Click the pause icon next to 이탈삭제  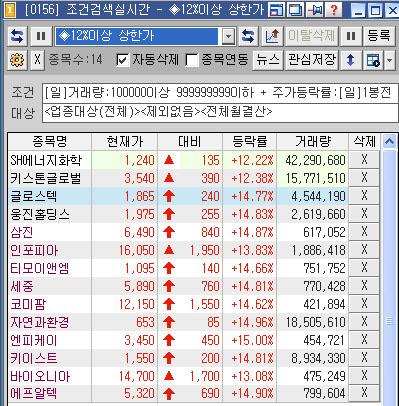[x=351, y=36]
